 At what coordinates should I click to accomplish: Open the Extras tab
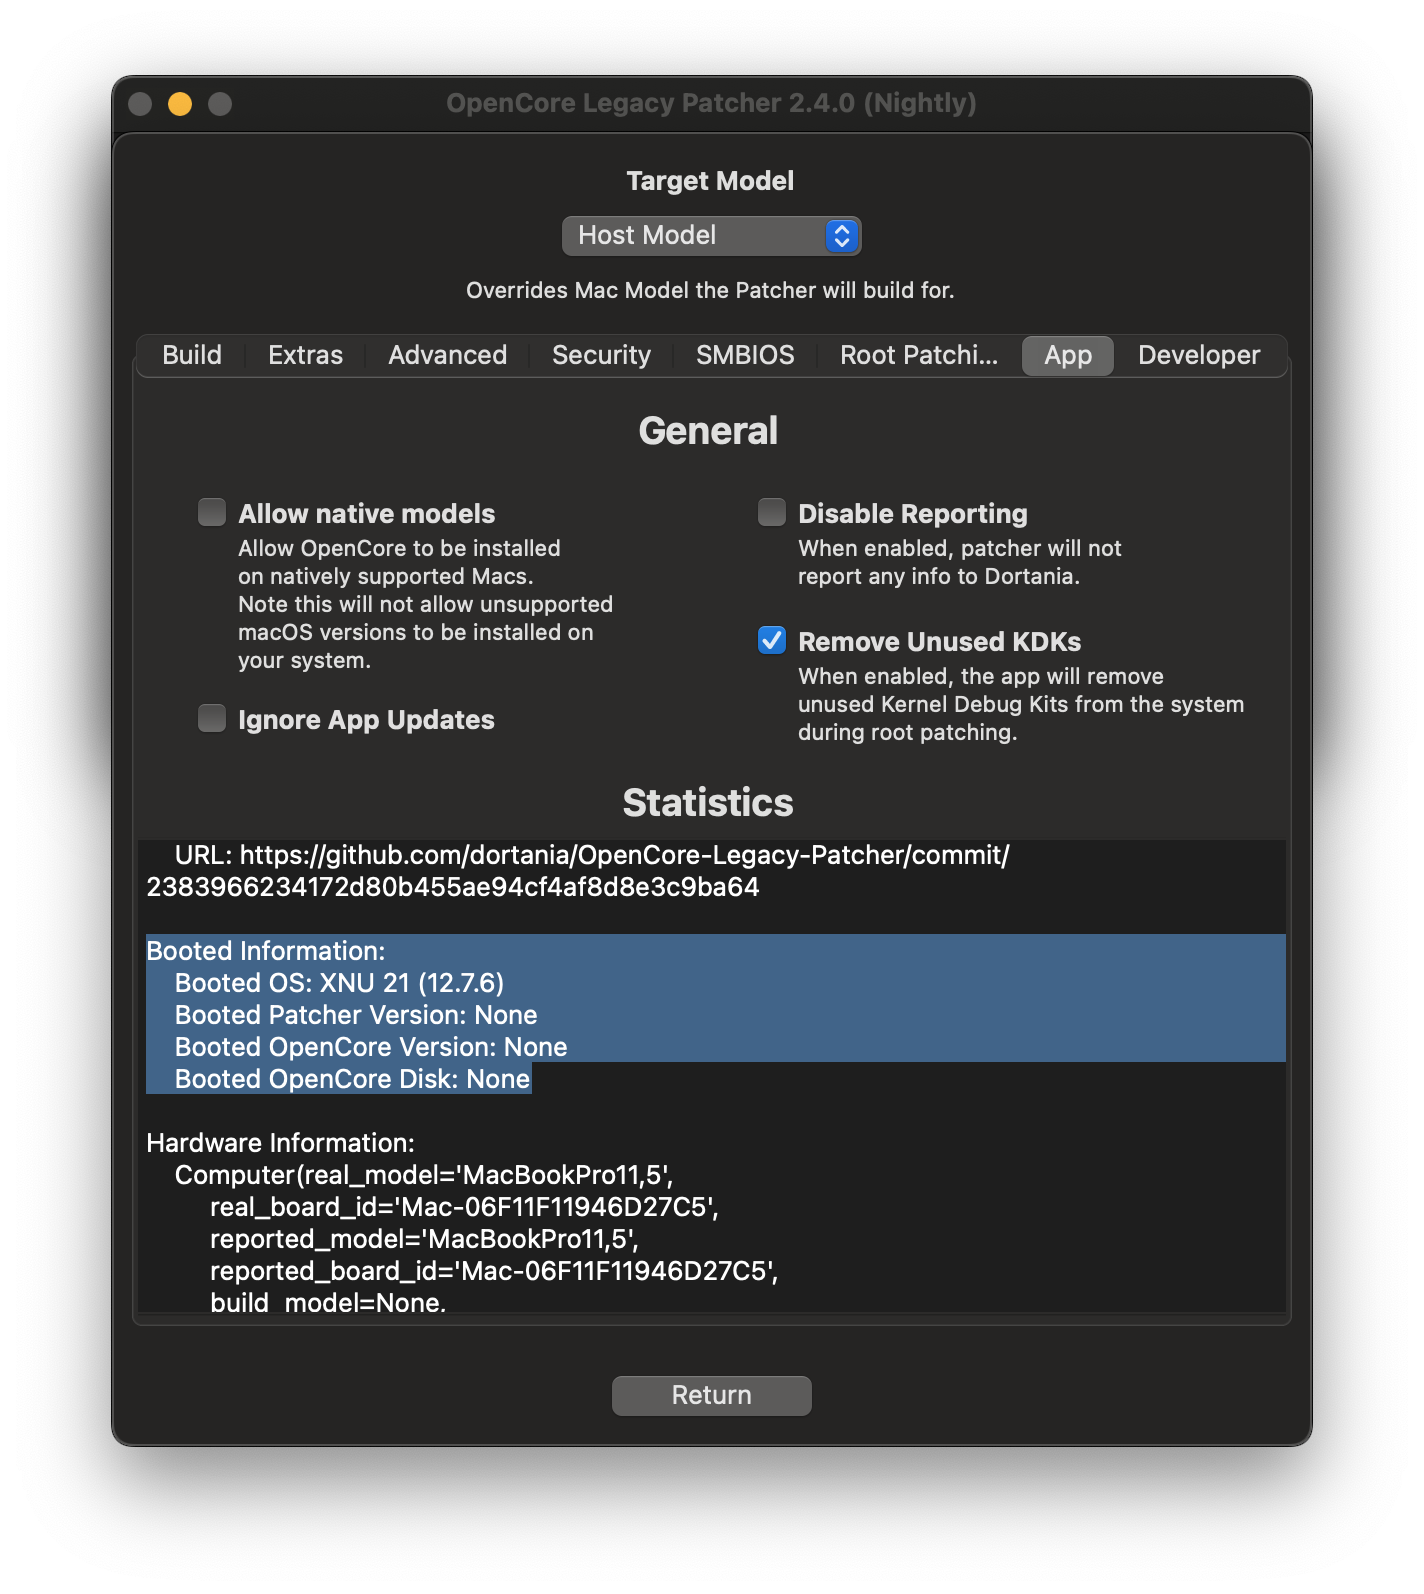pyautogui.click(x=305, y=356)
